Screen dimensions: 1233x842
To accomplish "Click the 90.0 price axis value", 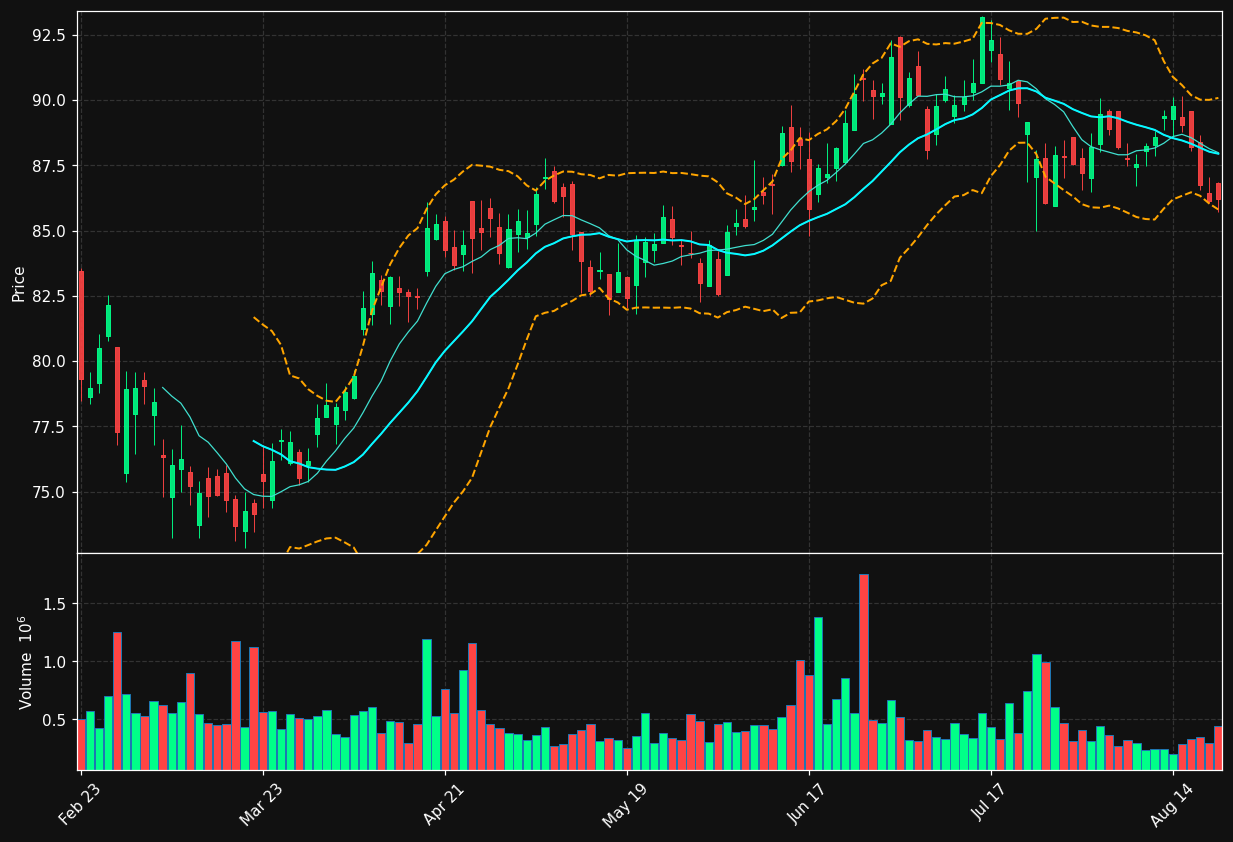I will click(50, 100).
